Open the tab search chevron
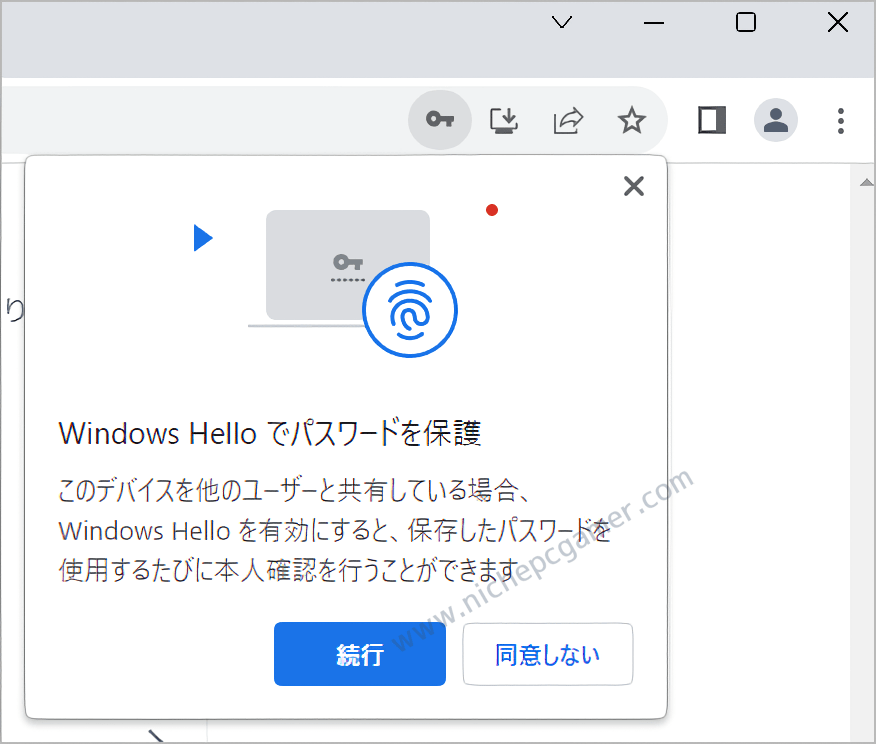Image resolution: width=876 pixels, height=744 pixels. point(561,22)
